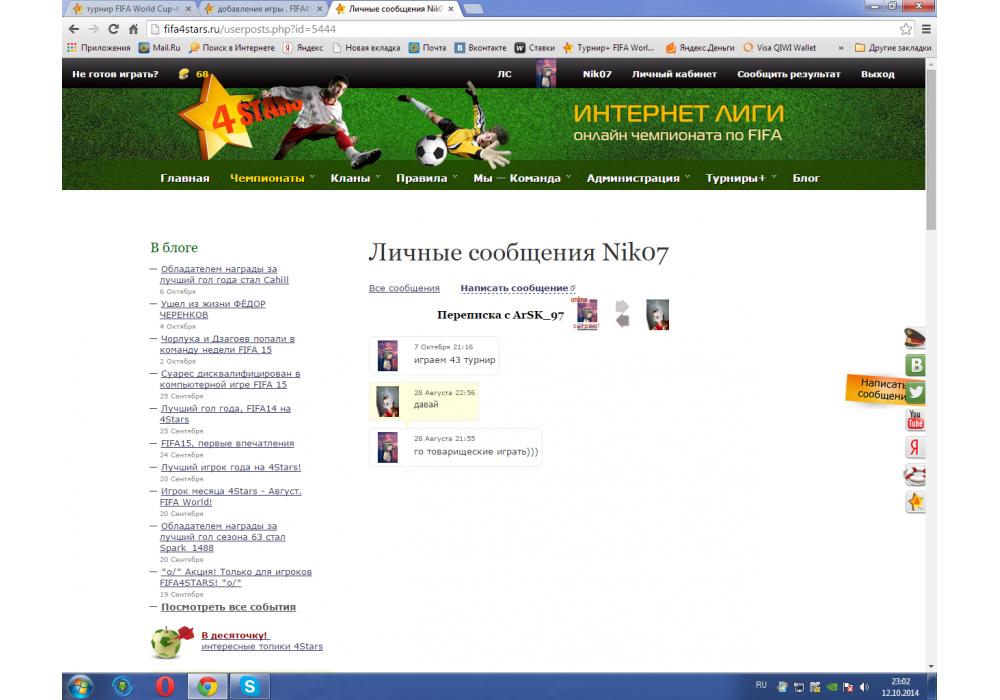Open the Twitter icon in side panel

point(915,393)
